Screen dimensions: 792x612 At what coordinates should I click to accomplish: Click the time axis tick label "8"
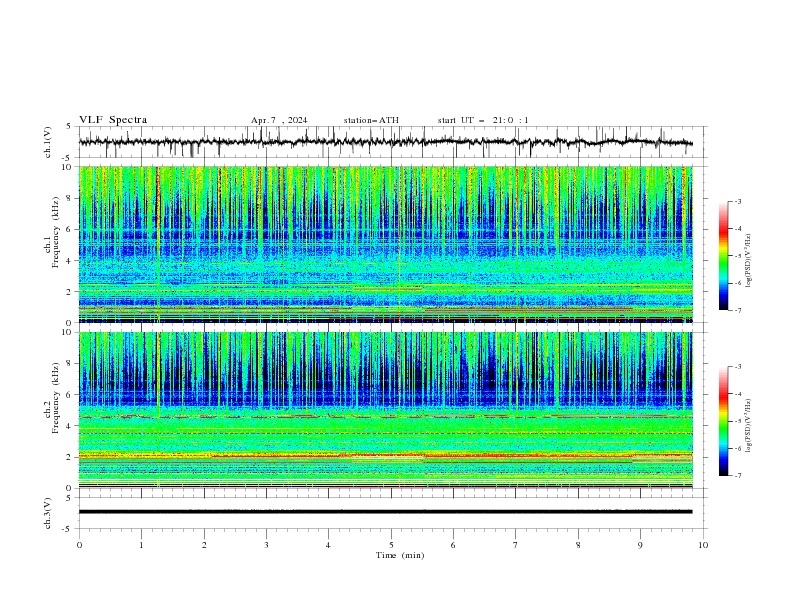(x=578, y=545)
